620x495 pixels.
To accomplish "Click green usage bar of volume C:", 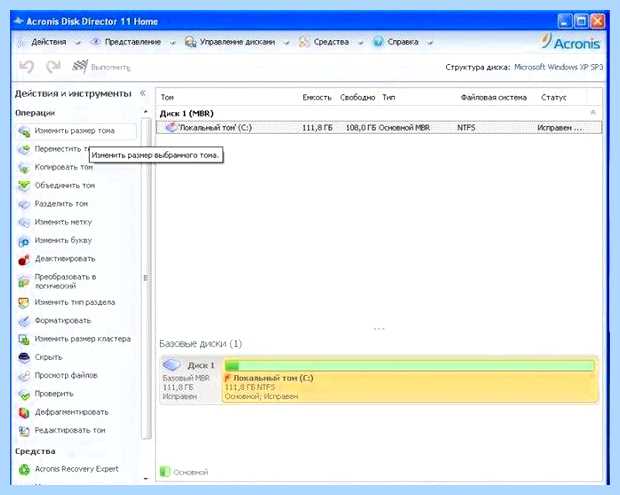I will click(409, 365).
